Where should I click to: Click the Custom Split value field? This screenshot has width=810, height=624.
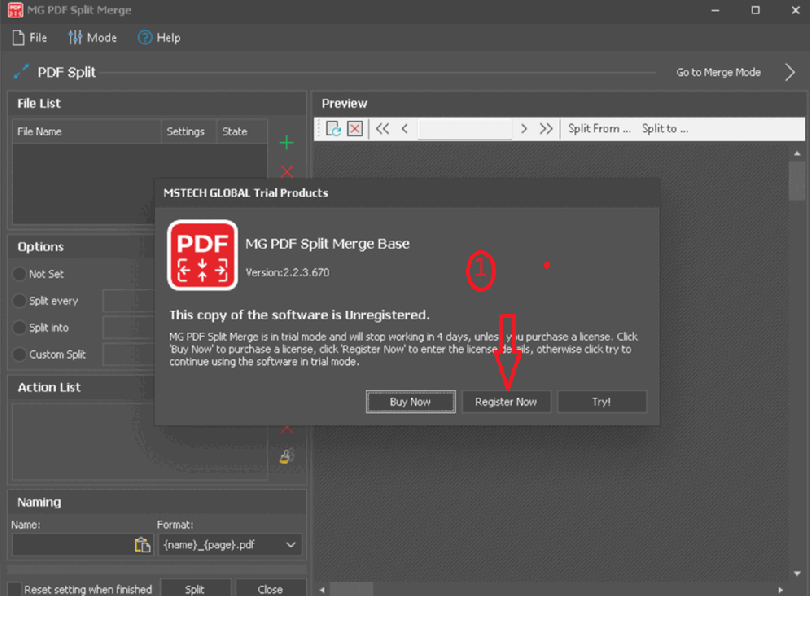[129, 354]
